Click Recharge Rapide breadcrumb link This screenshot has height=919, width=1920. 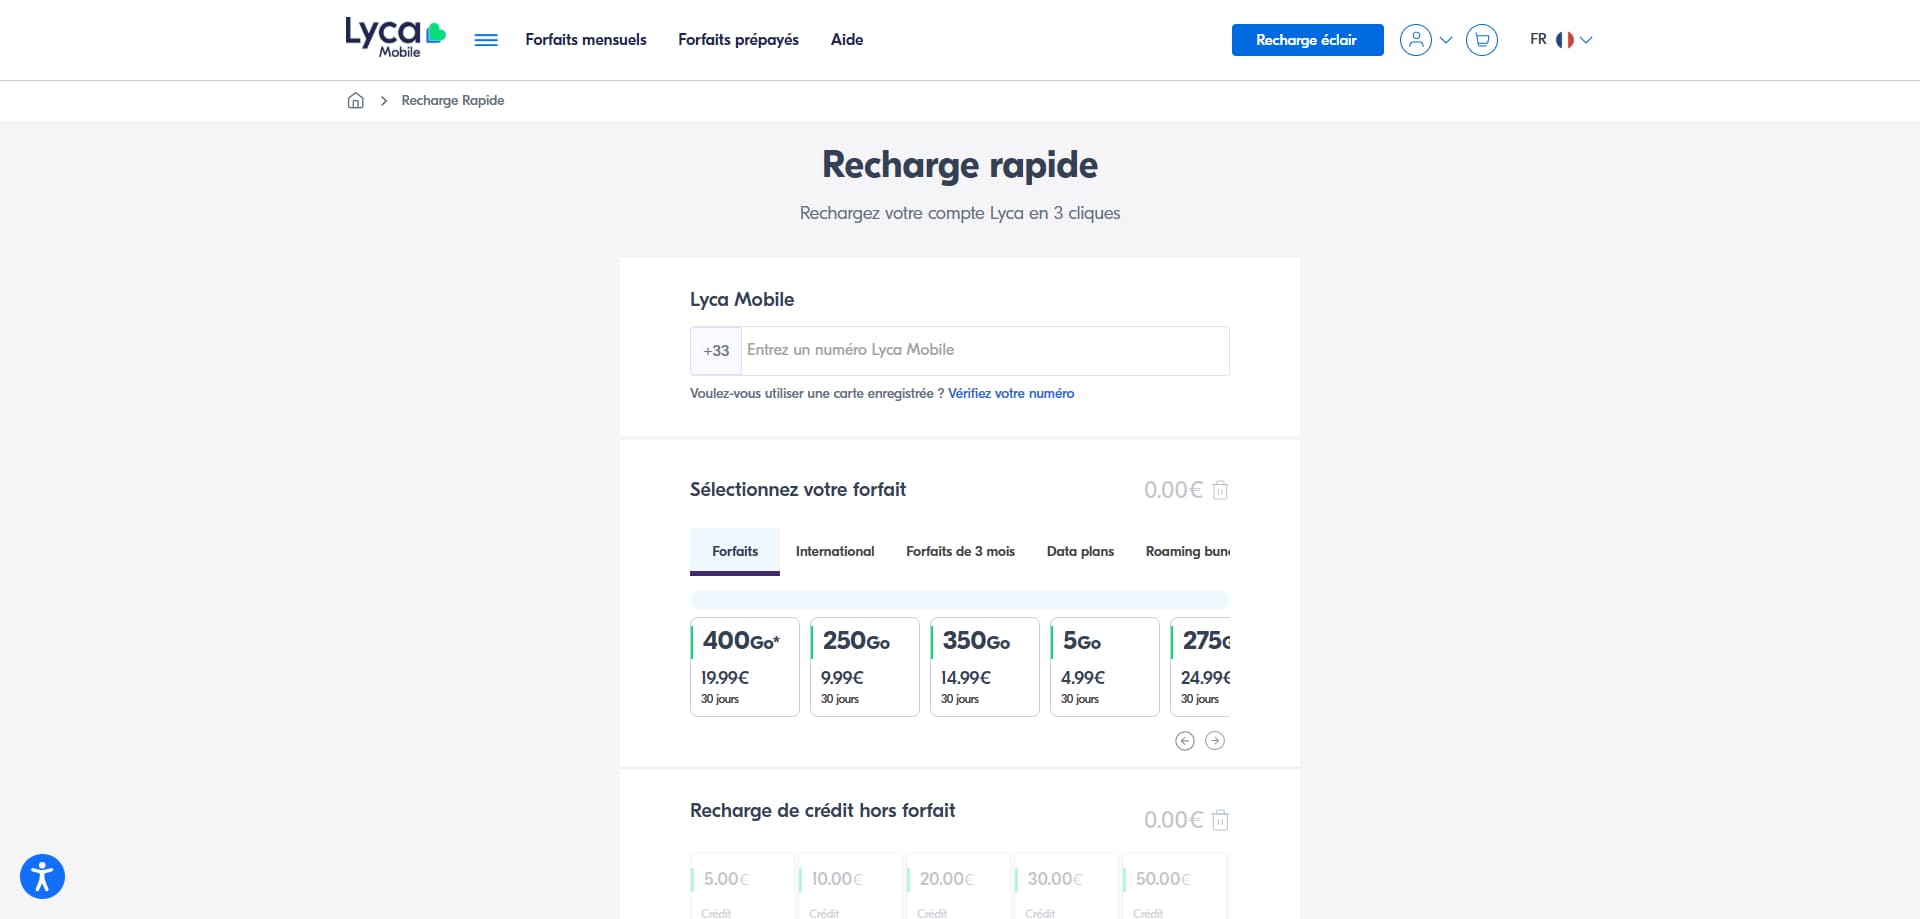pos(453,100)
